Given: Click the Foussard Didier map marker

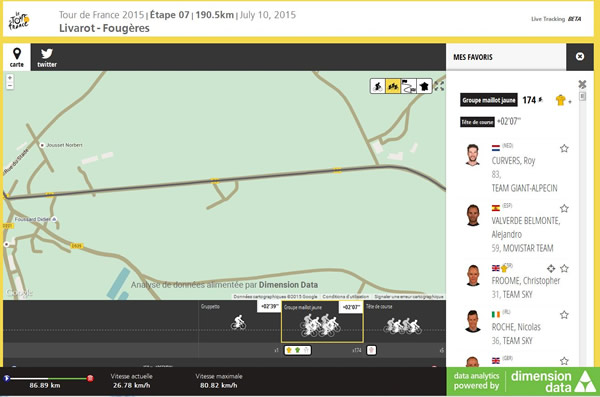Looking at the screenshot, I should 54,219.
